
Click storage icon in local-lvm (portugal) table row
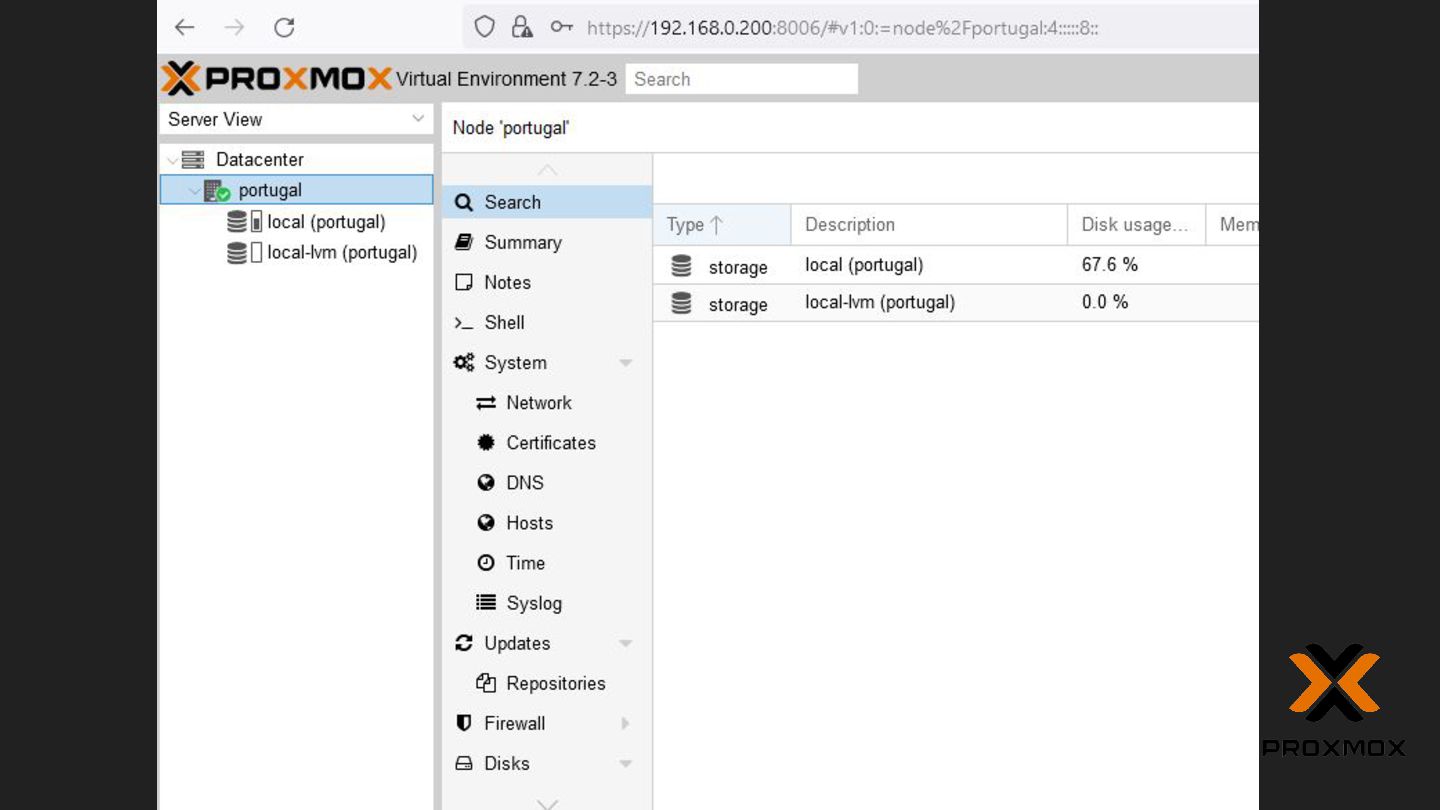(681, 303)
